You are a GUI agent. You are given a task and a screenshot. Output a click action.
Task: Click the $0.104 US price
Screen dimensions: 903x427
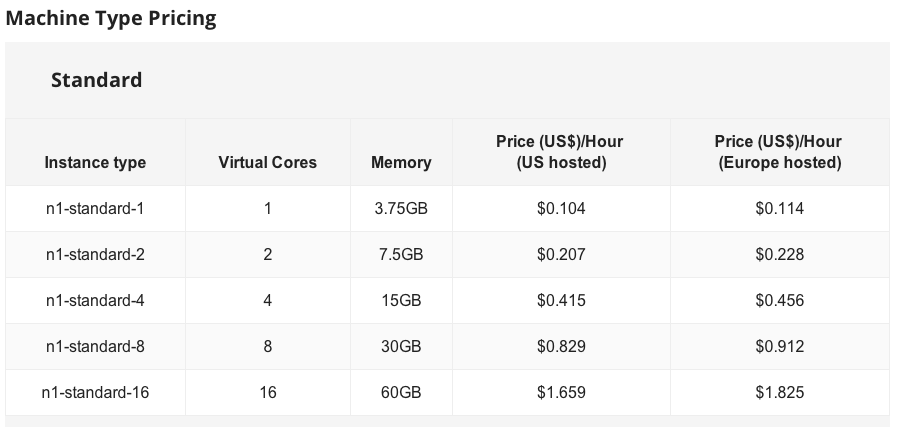point(561,209)
